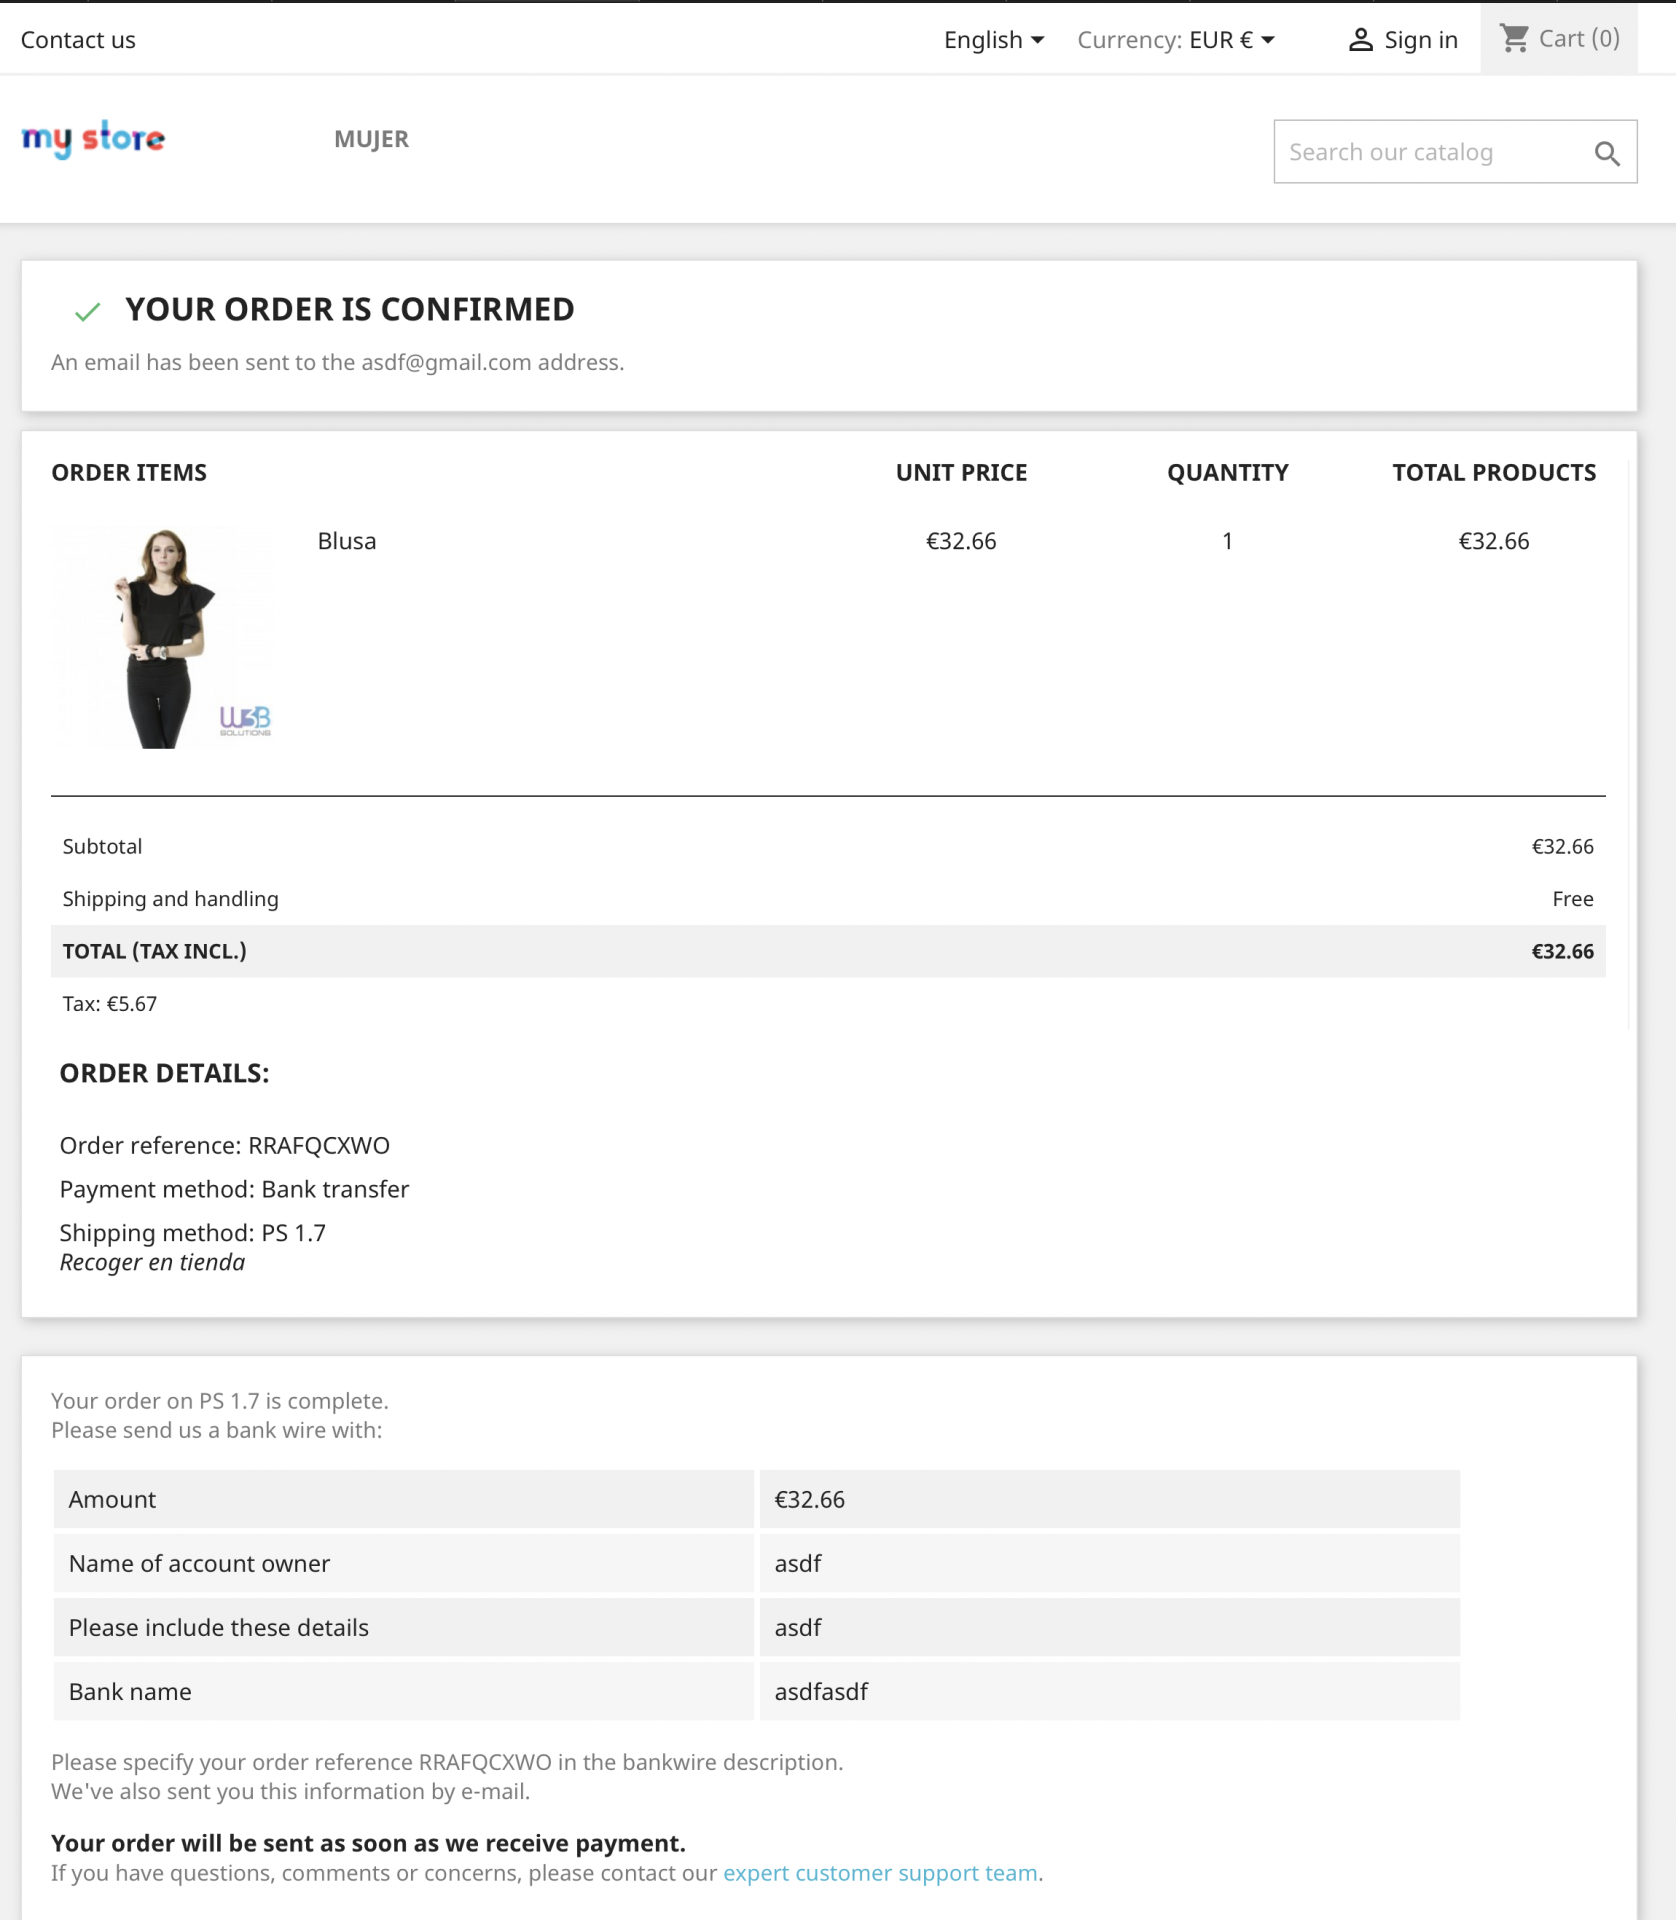Go home via the my store logo
This screenshot has width=1676, height=1920.
(x=93, y=139)
